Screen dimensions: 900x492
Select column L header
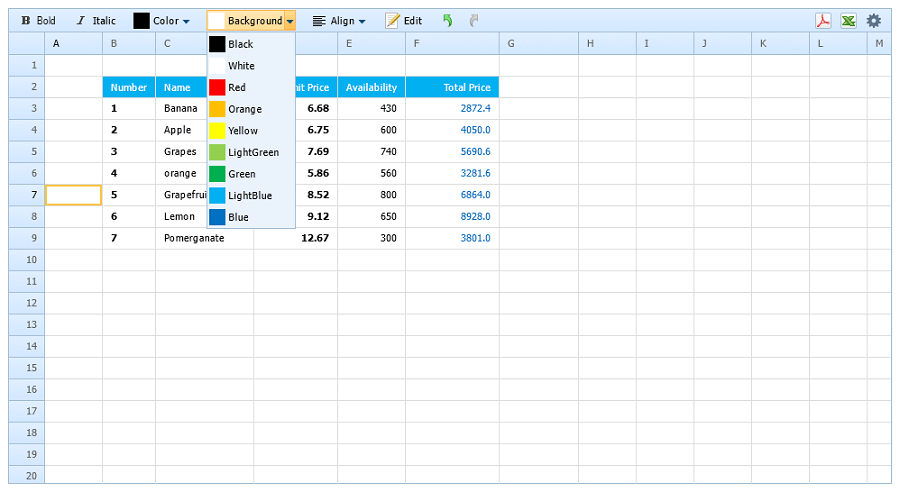click(x=838, y=44)
